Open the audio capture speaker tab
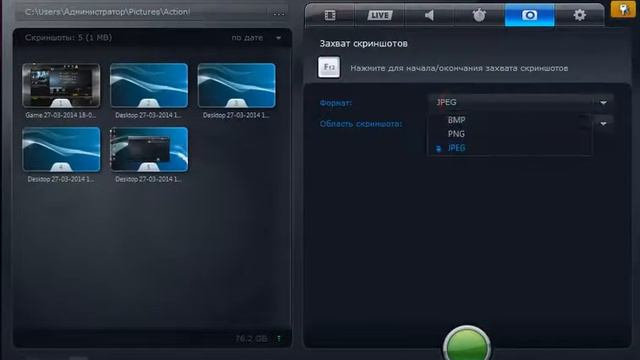Image resolution: width=640 pixels, height=360 pixels. tap(429, 16)
